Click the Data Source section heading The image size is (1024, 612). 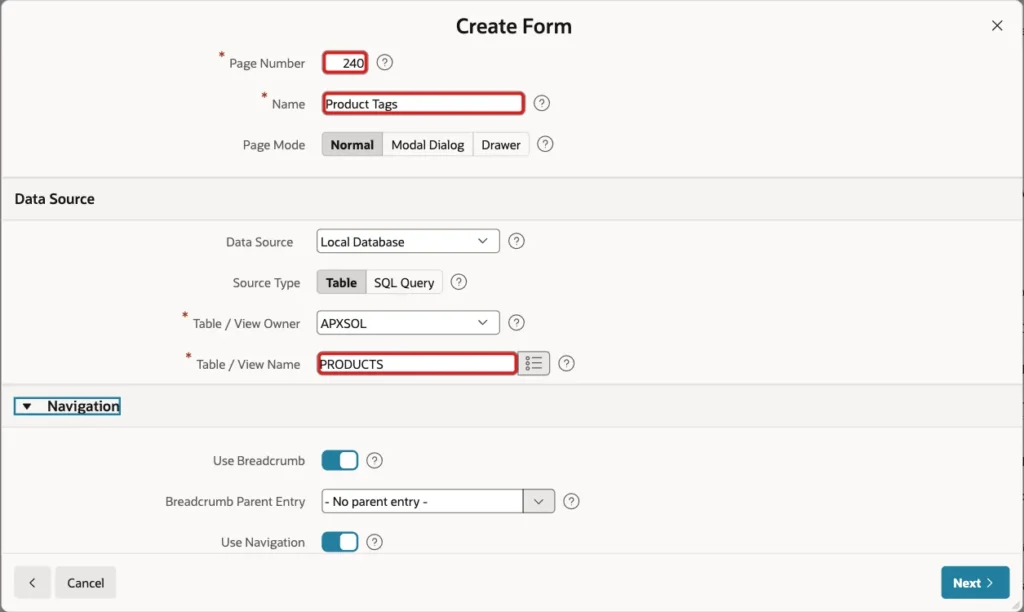click(55, 199)
